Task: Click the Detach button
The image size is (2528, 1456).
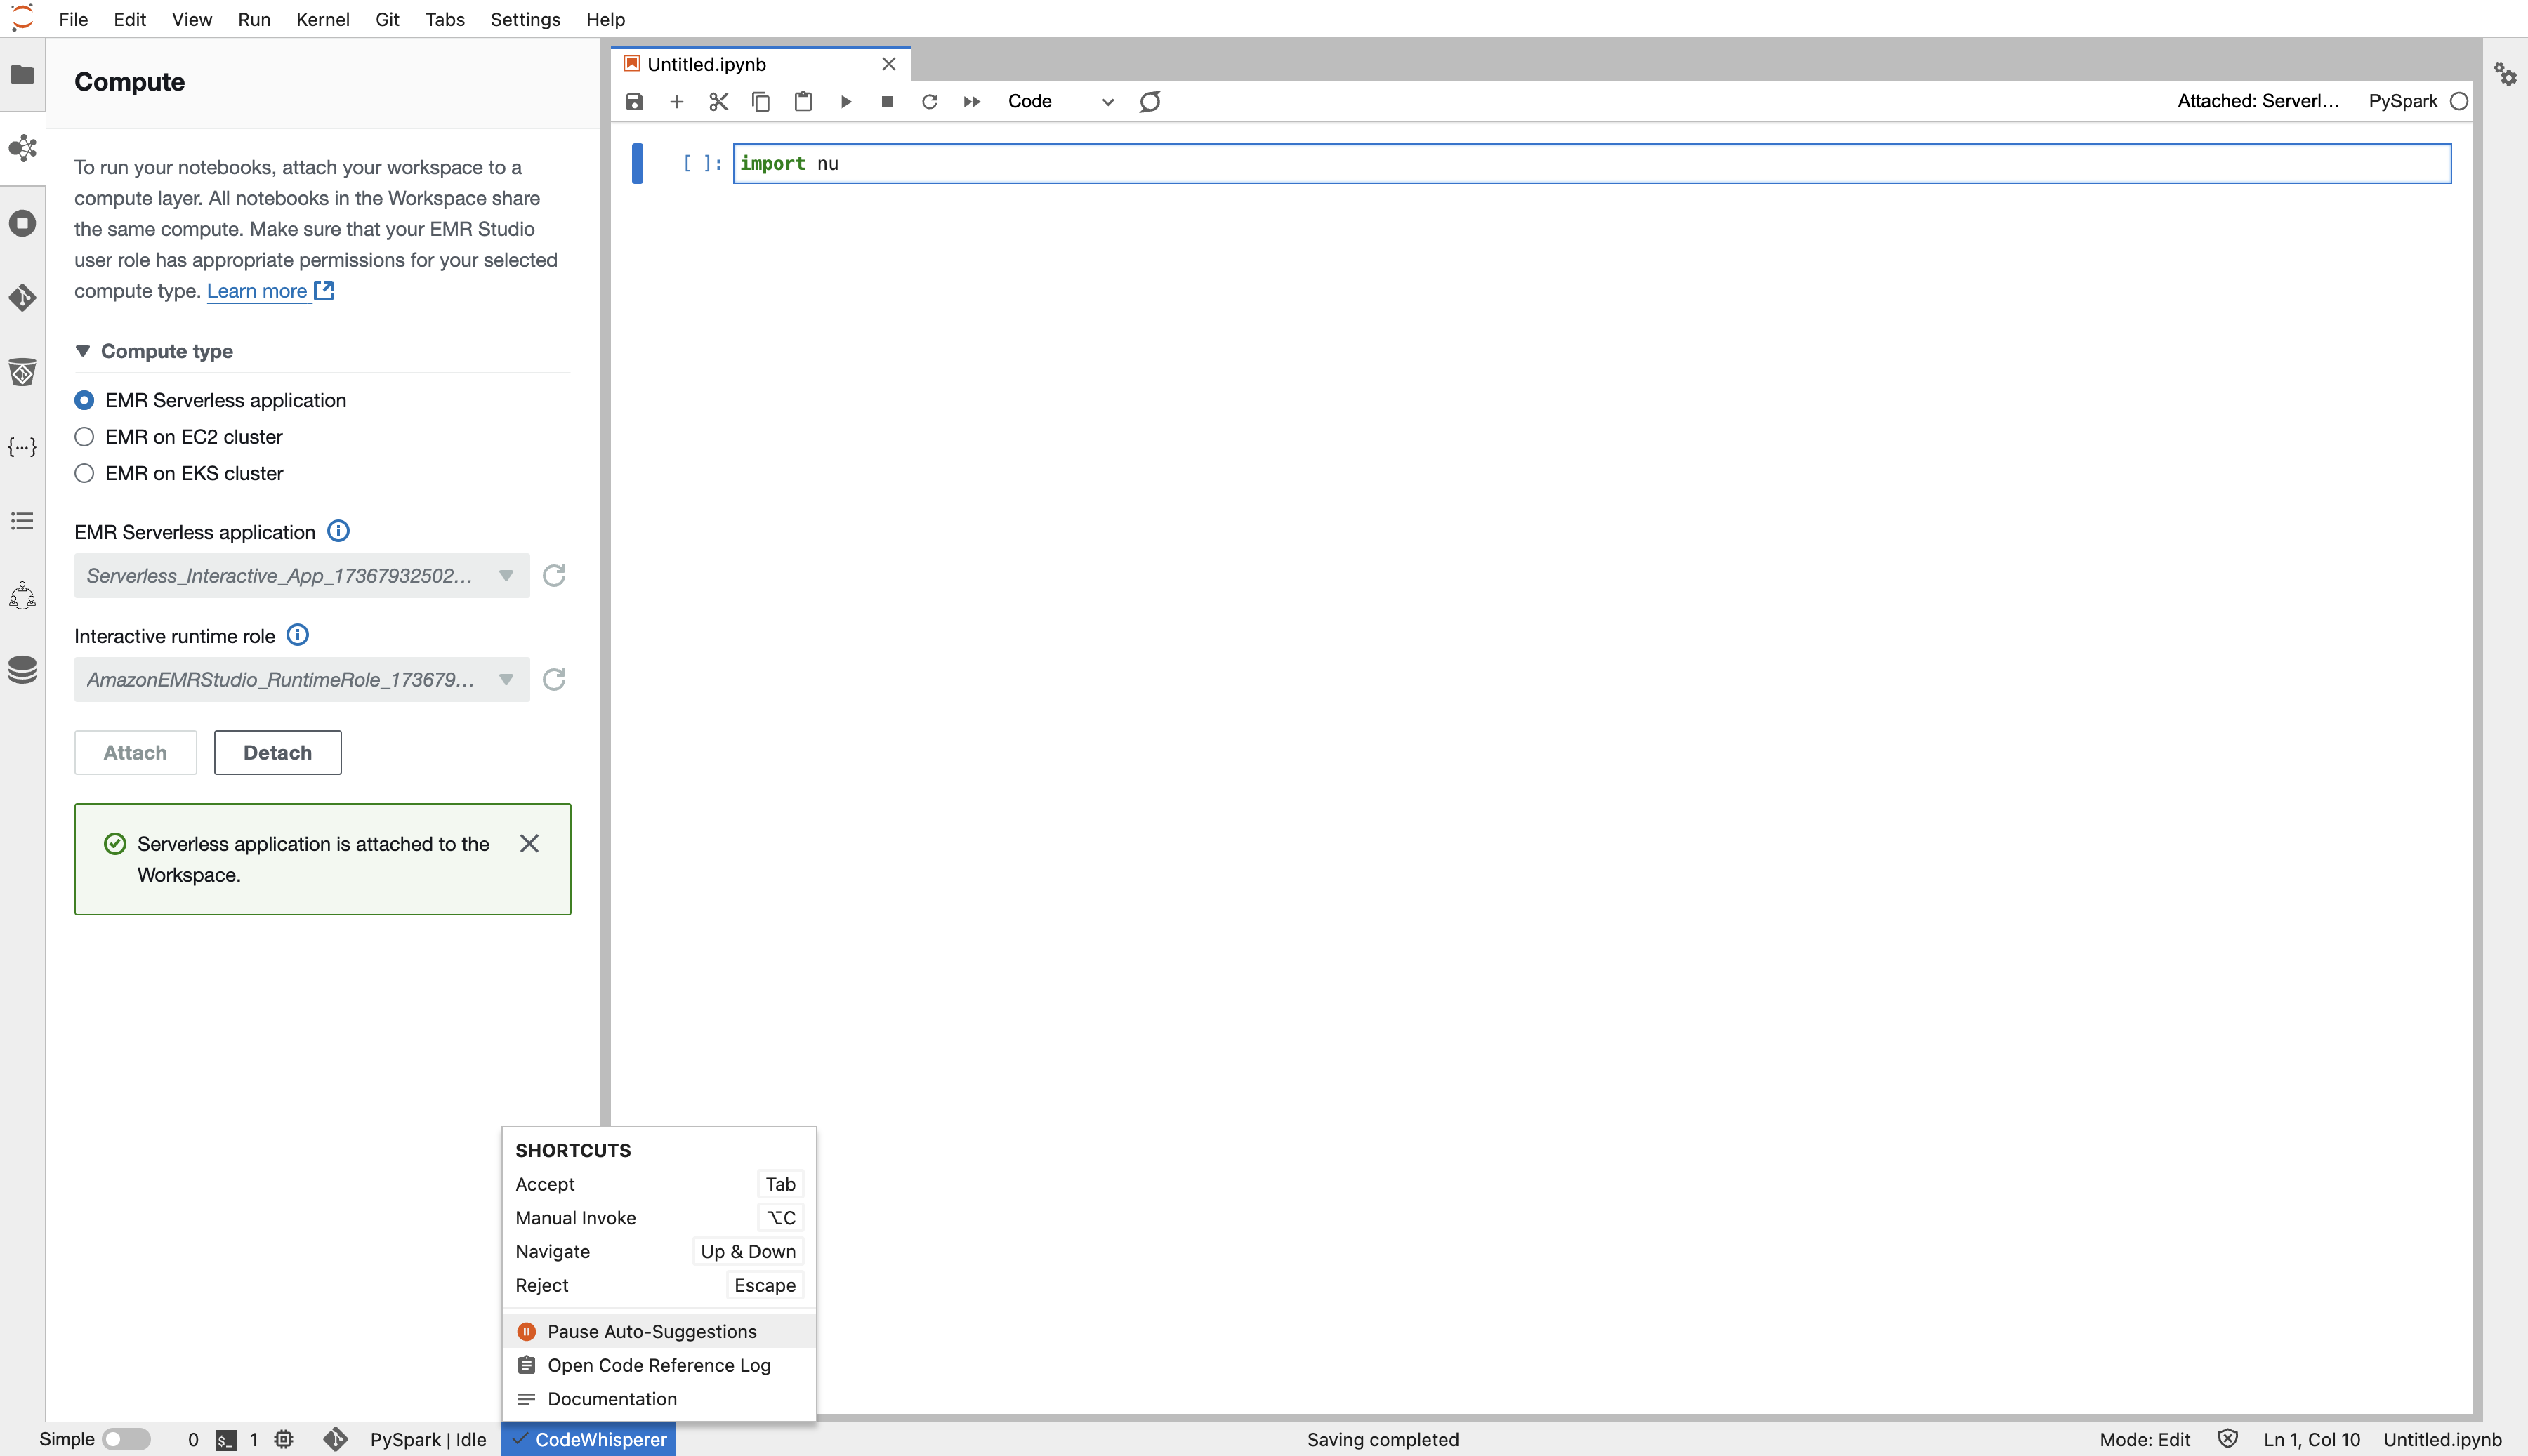Action: click(x=277, y=752)
